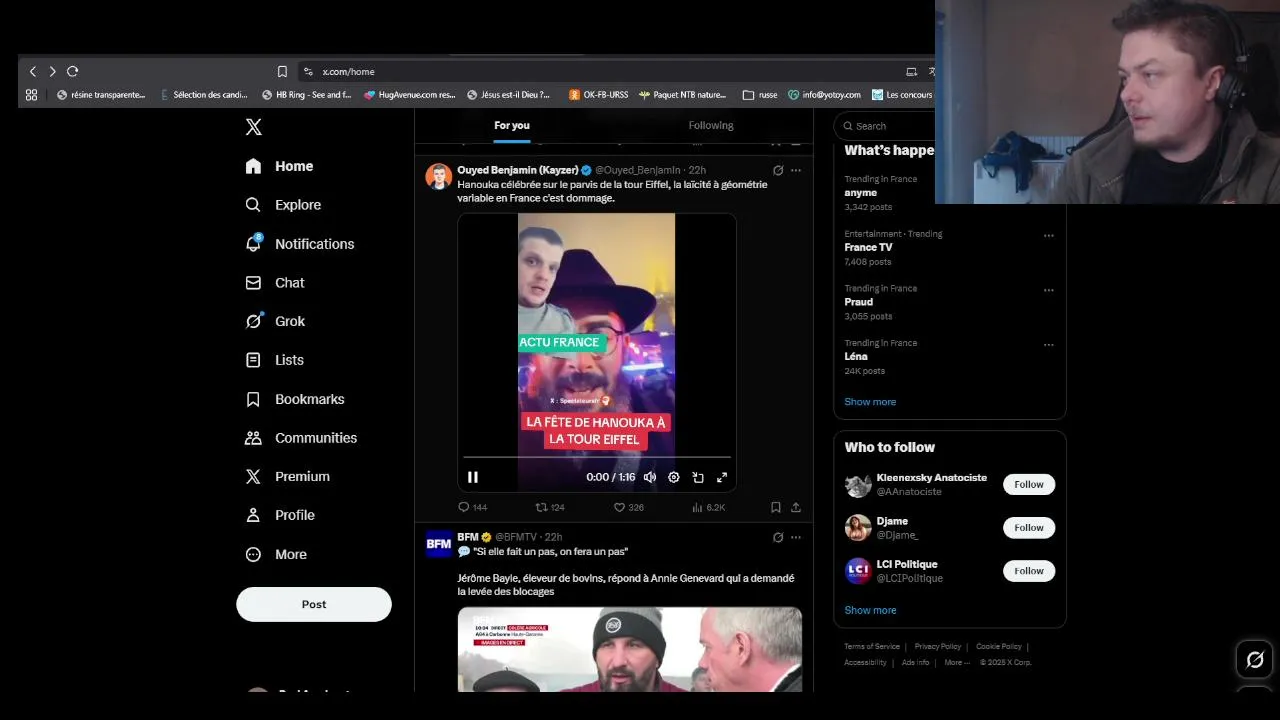
Task: Reload the page with refresh icon
Action: [x=73, y=71]
